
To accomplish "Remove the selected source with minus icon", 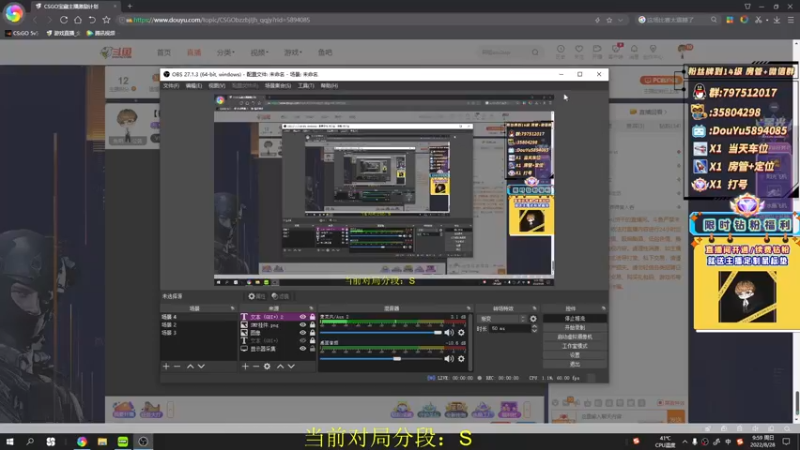I will [x=256, y=366].
